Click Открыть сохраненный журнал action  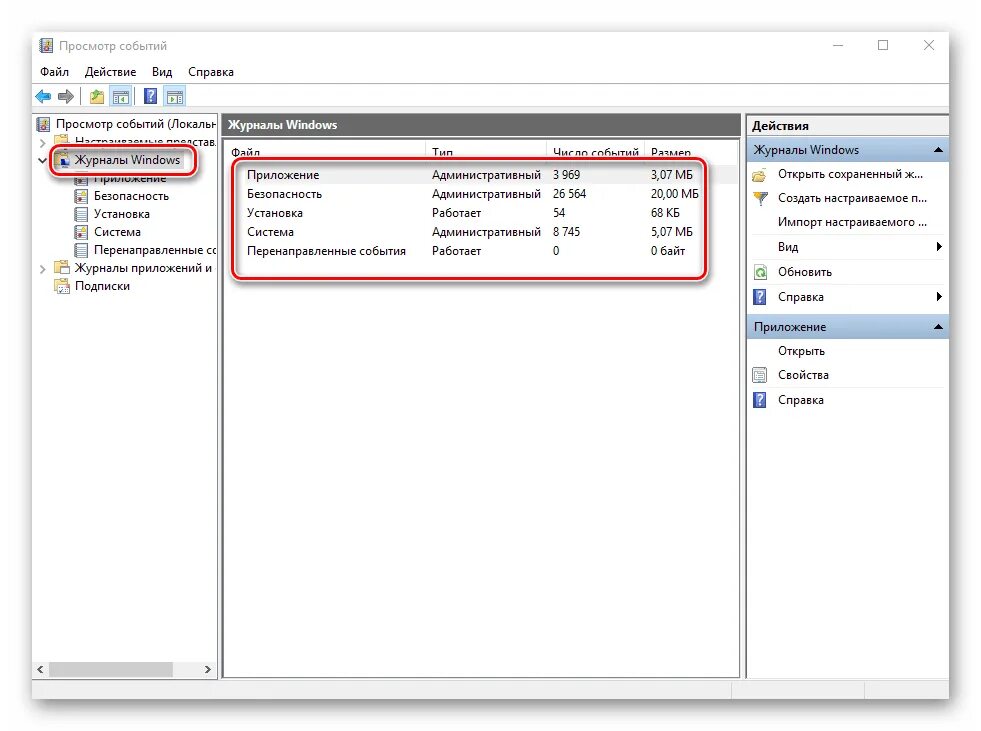click(848, 175)
